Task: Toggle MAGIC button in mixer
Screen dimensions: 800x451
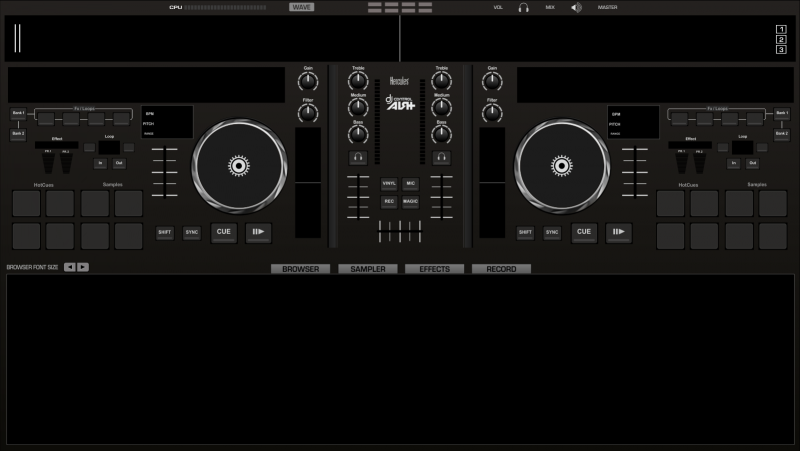Action: point(411,202)
